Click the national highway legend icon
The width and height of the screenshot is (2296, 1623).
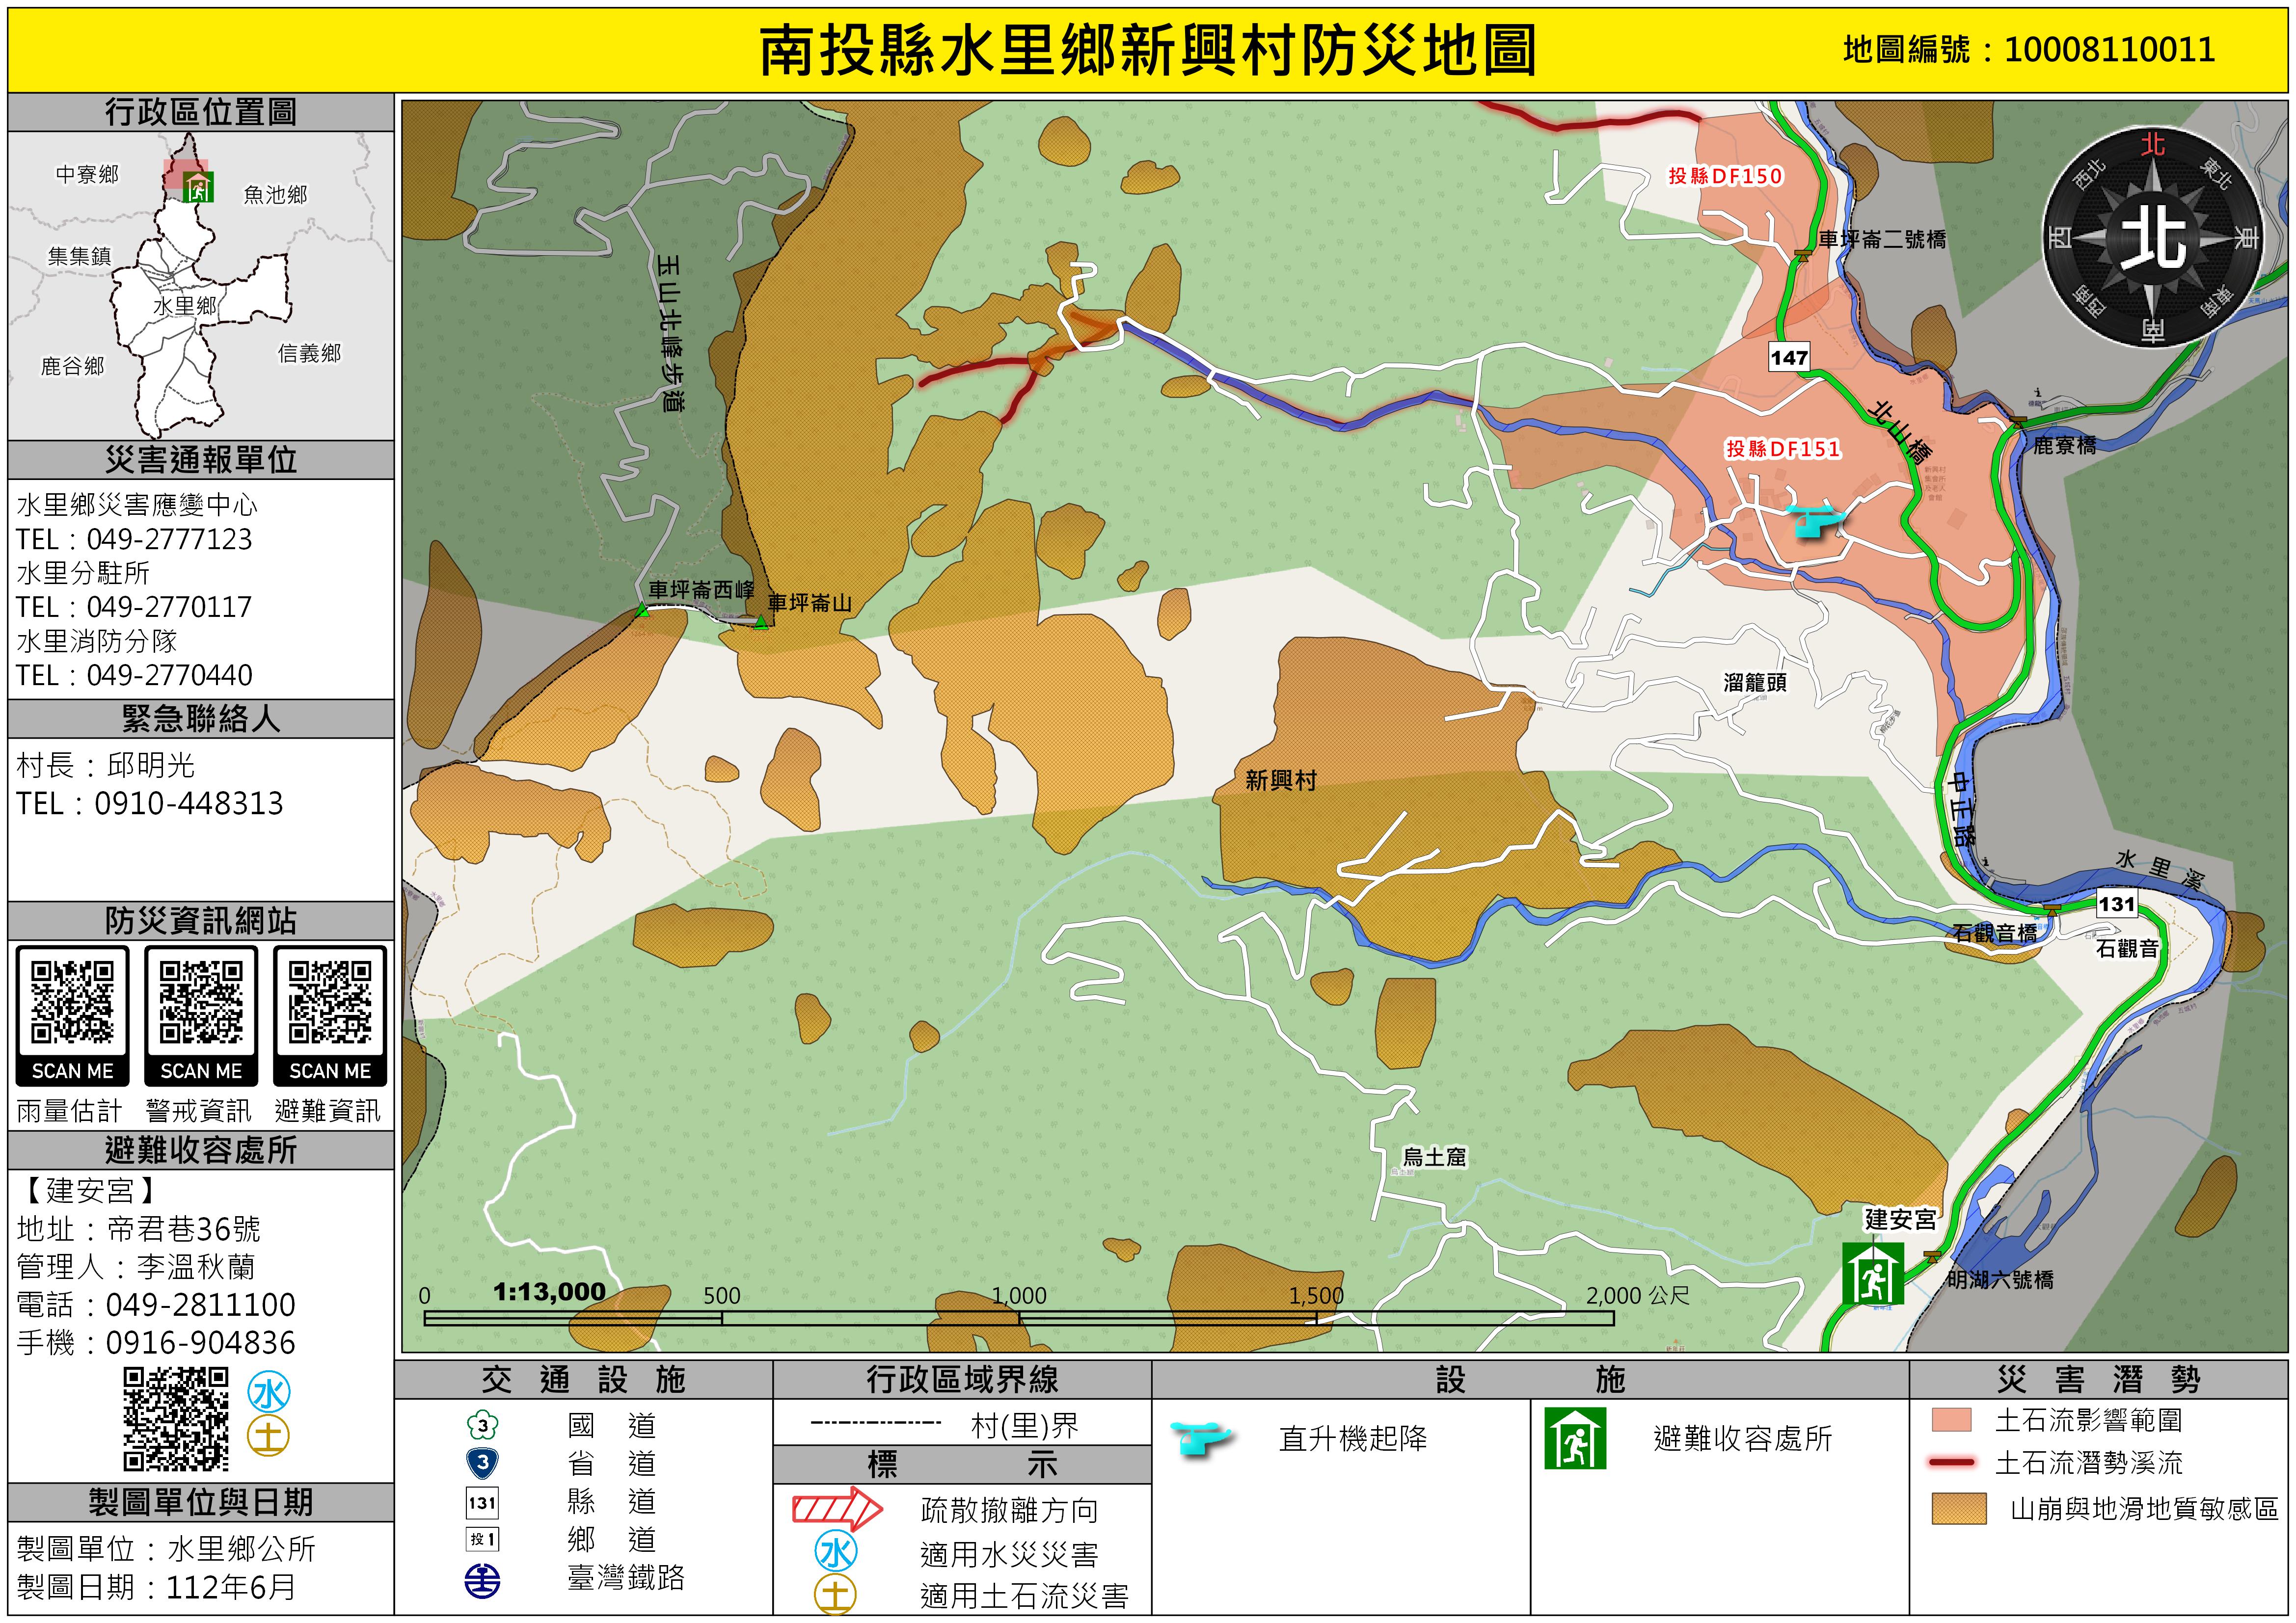(482, 1425)
